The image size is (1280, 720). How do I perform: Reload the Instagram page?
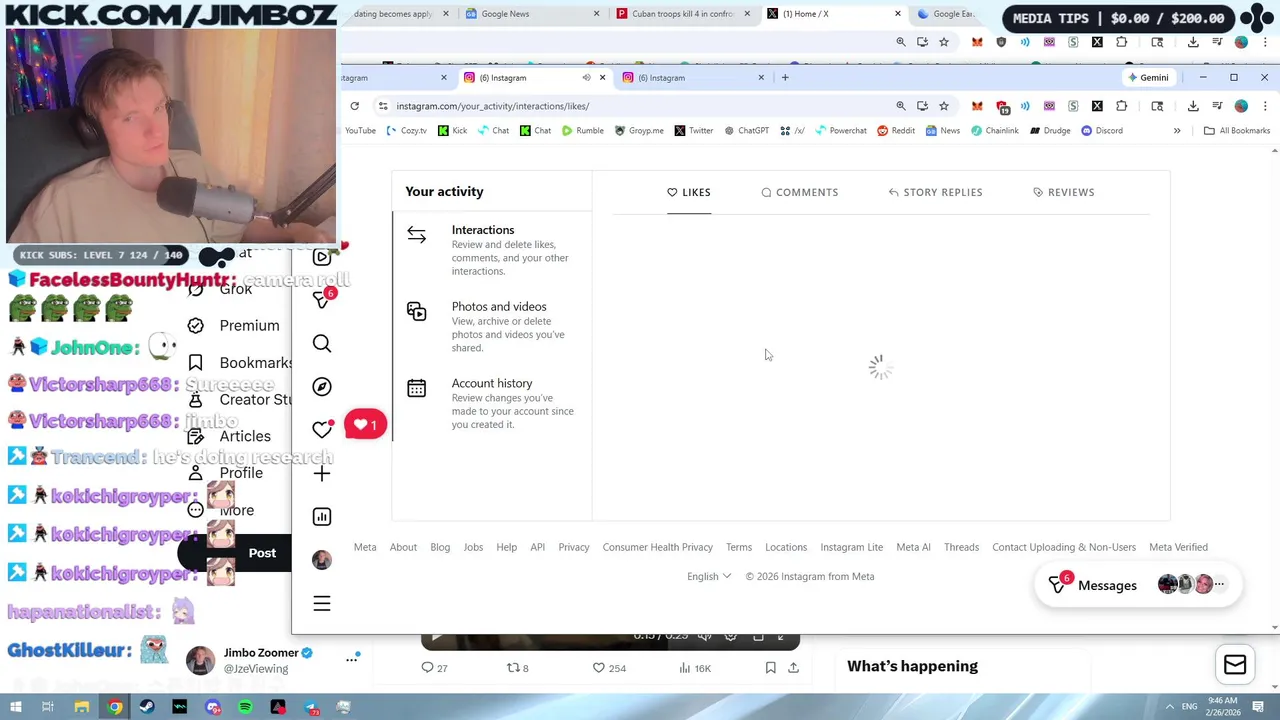(355, 106)
